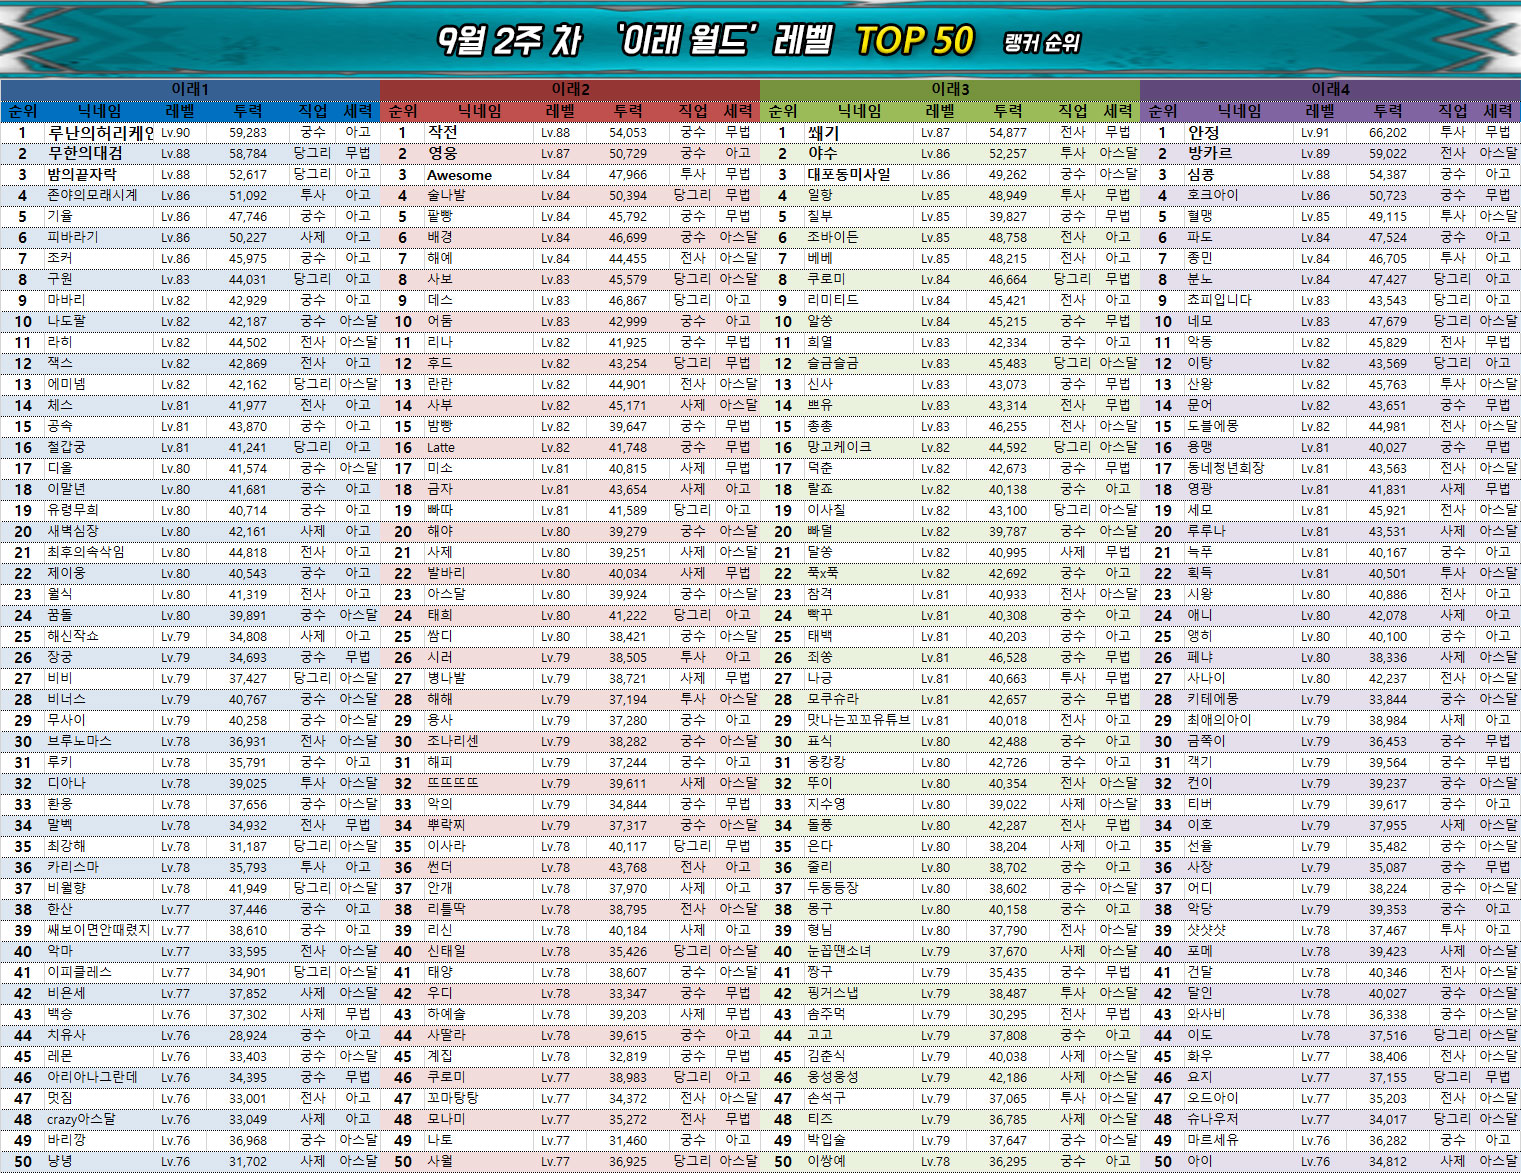Switch to the 이래3 server header
Viewport: 1521px width, 1173px height.
tap(950, 89)
